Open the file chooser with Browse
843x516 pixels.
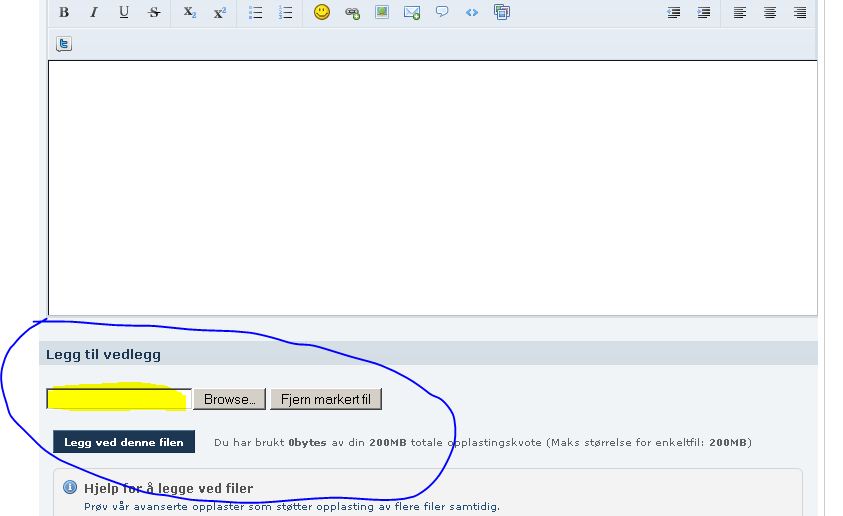pos(230,399)
